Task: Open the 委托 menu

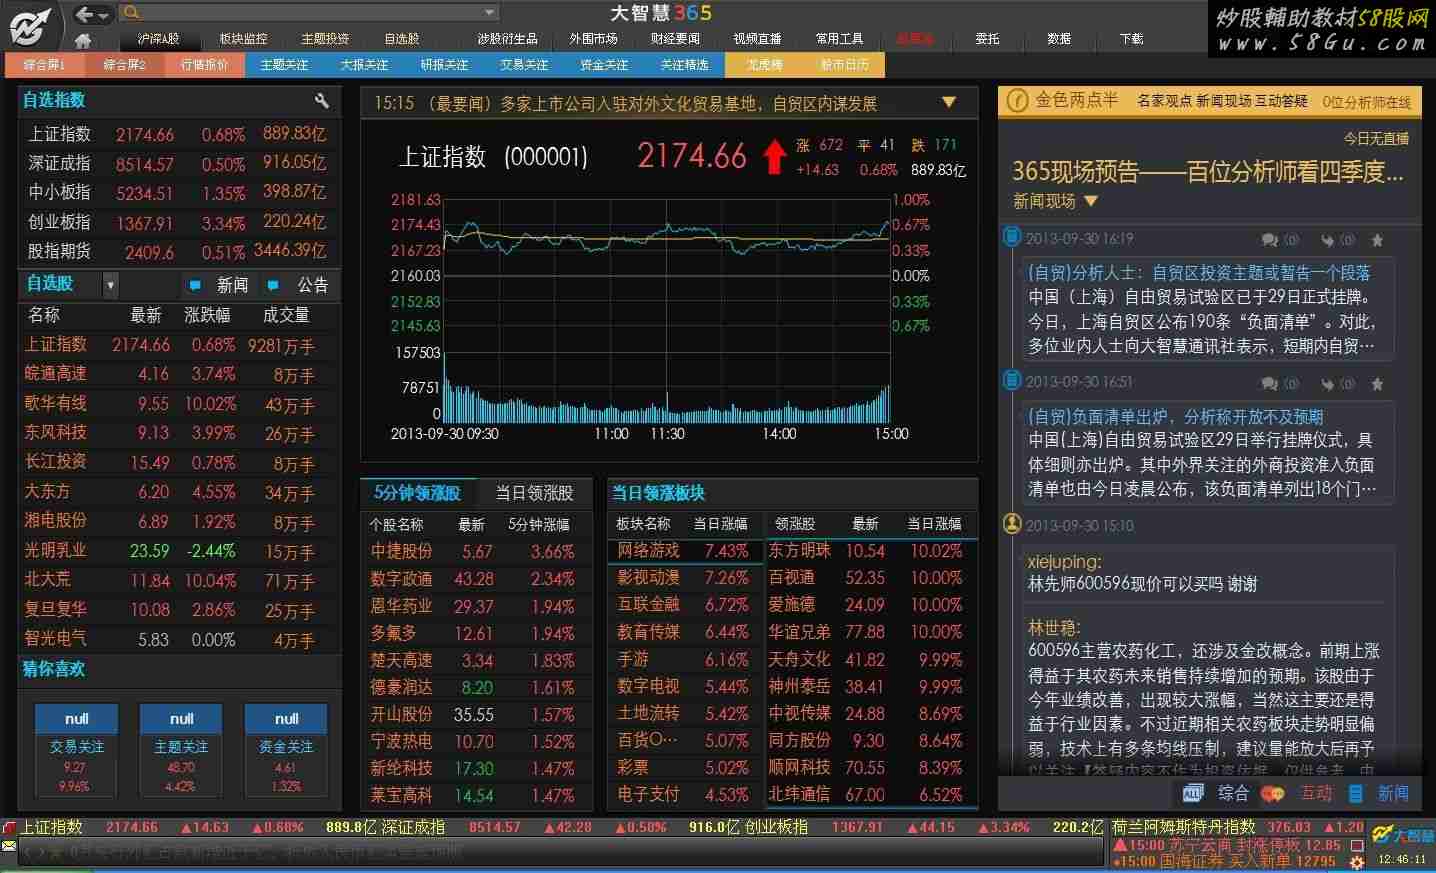Action: (x=987, y=39)
